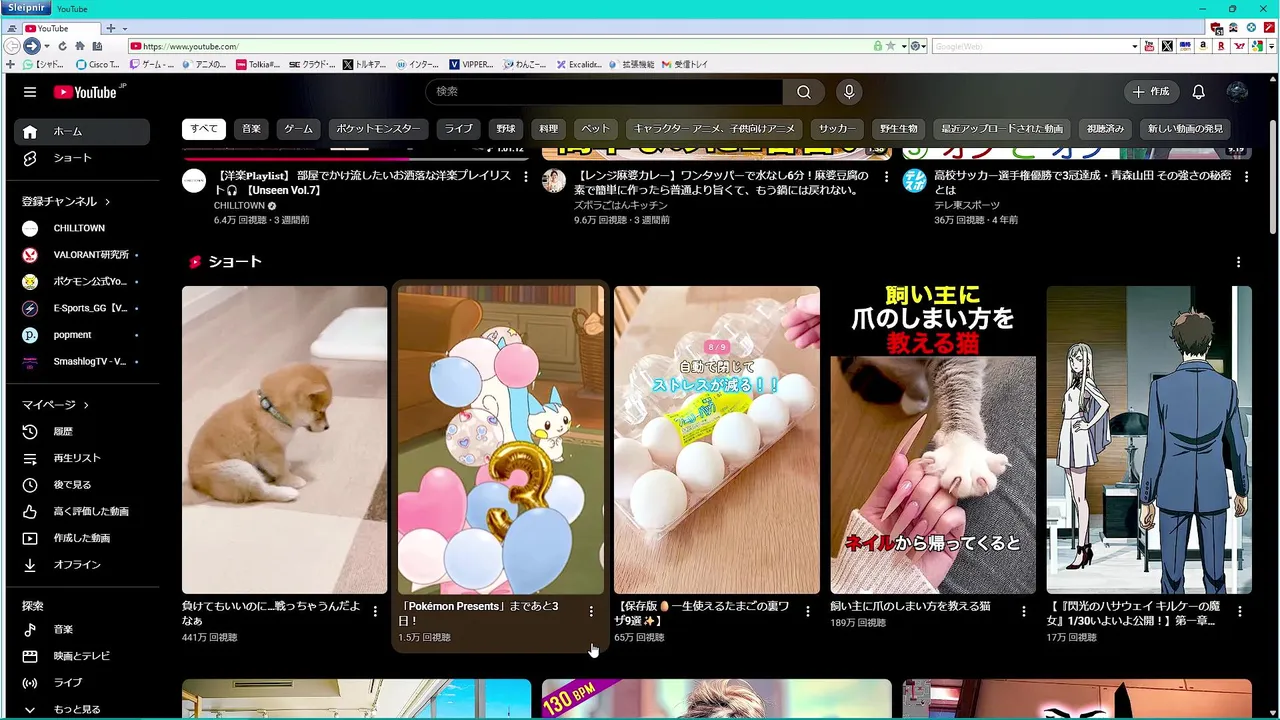Open VALORANT研究所 channel in sidebar

tap(82, 255)
